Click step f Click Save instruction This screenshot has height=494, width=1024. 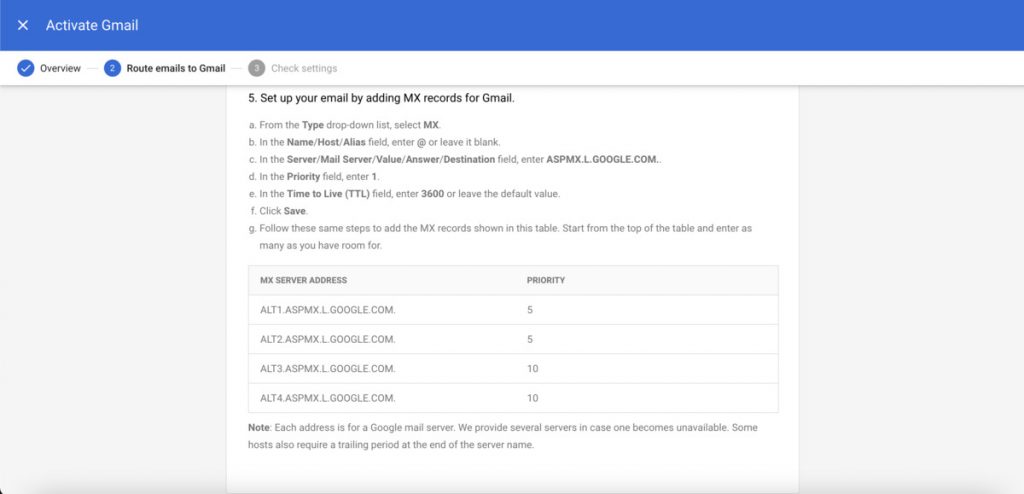278,211
